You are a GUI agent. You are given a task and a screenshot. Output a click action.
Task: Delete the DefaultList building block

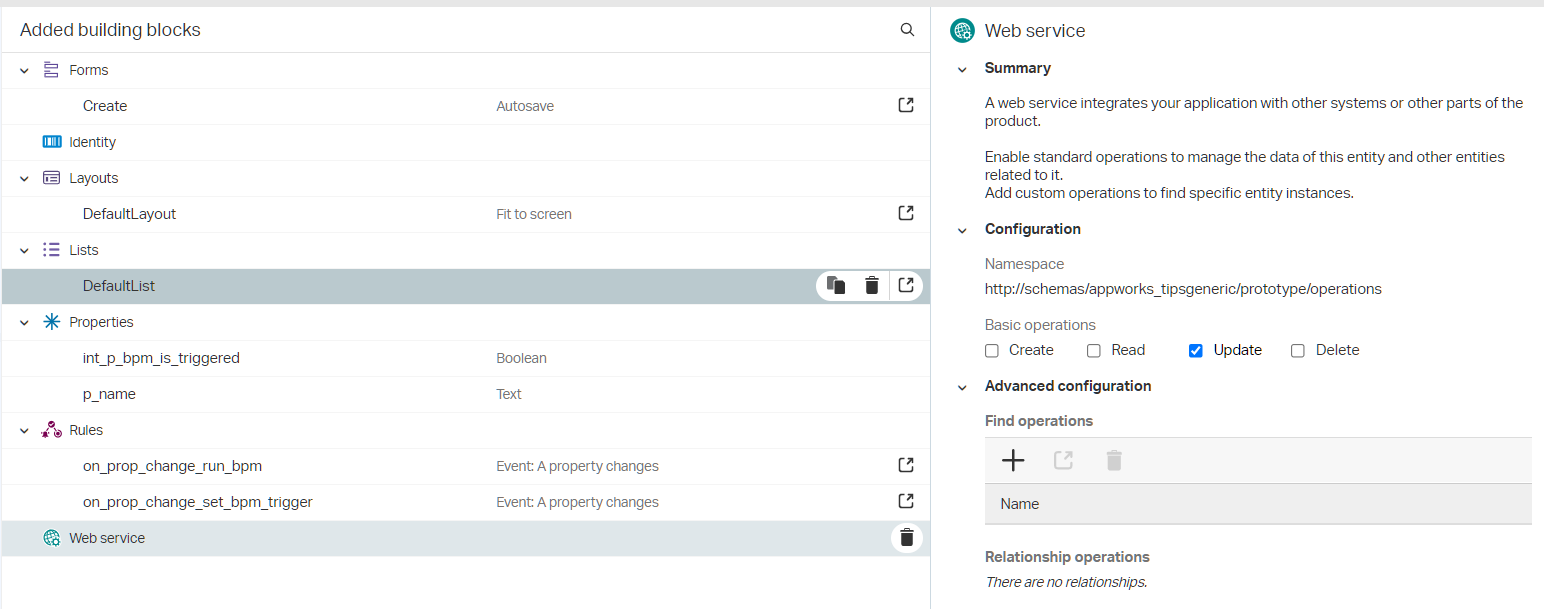(872, 286)
